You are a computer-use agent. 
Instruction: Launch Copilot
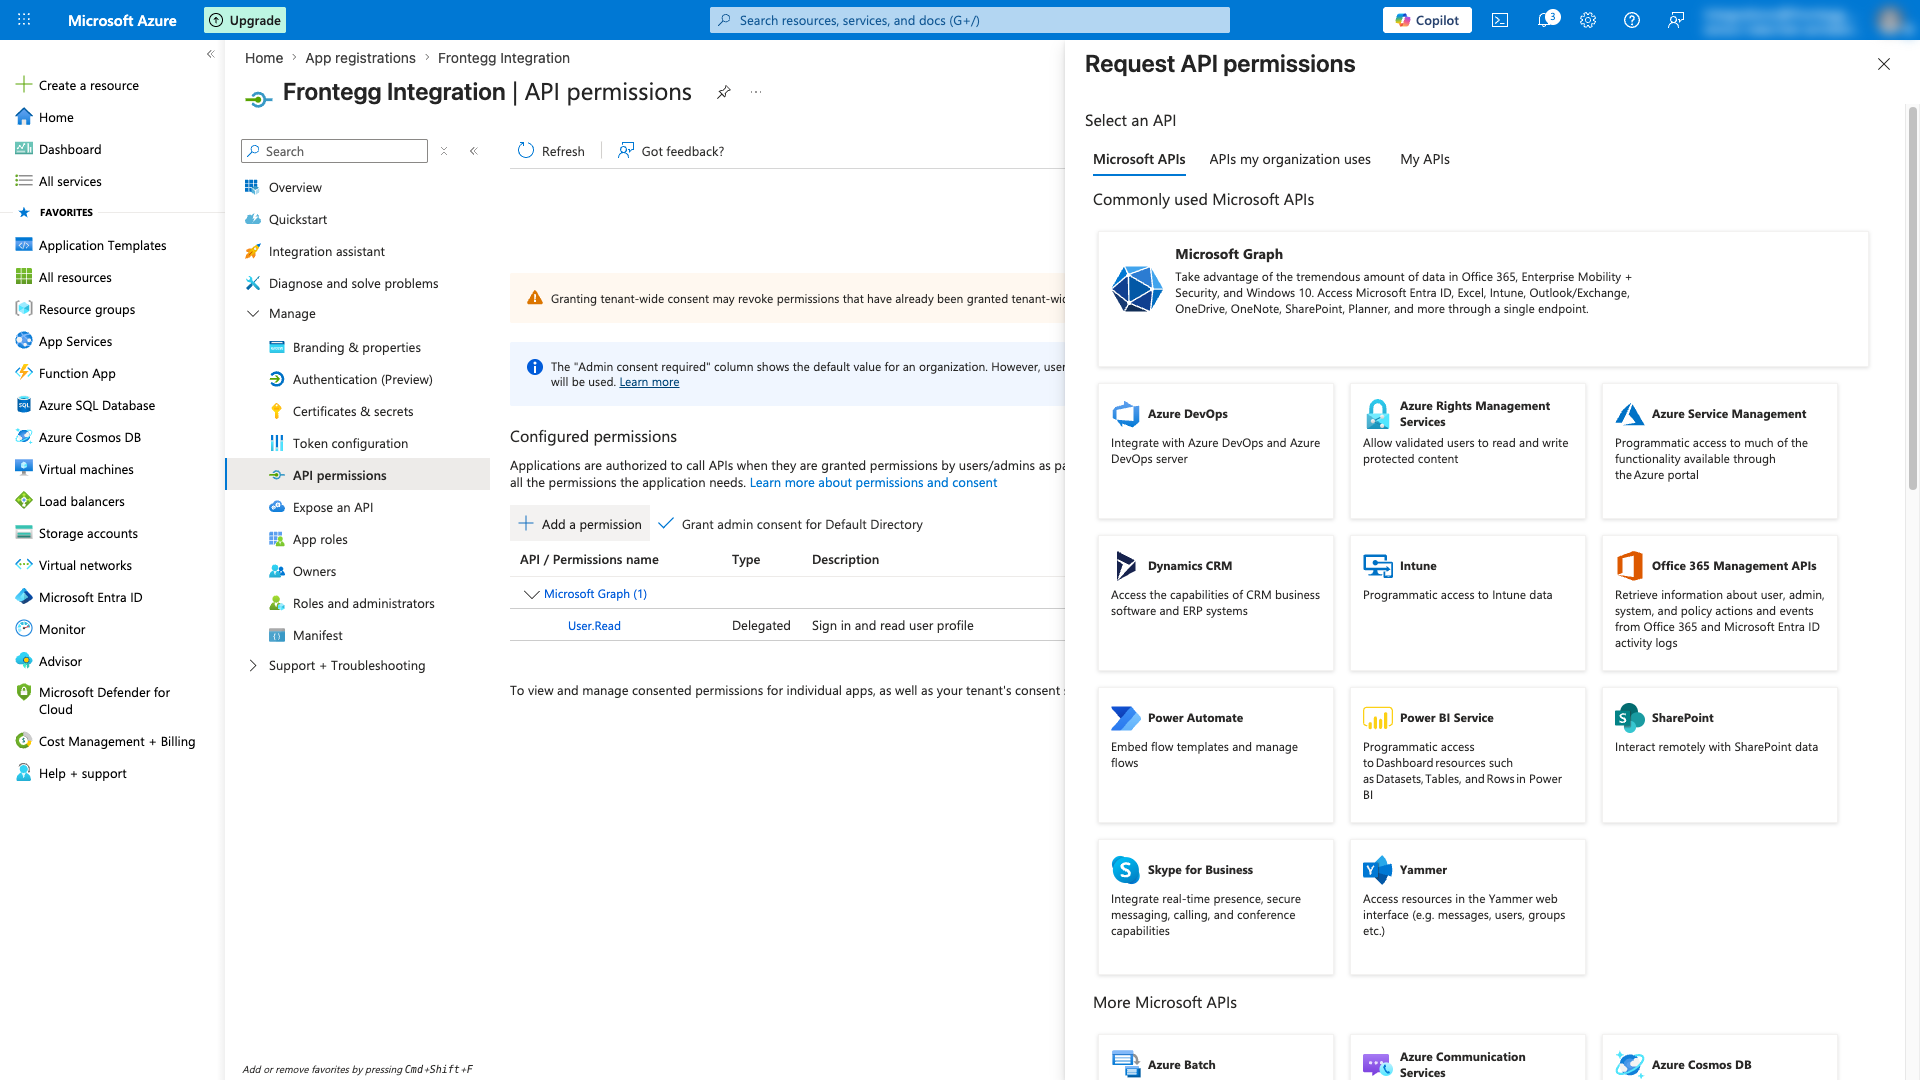[1427, 20]
